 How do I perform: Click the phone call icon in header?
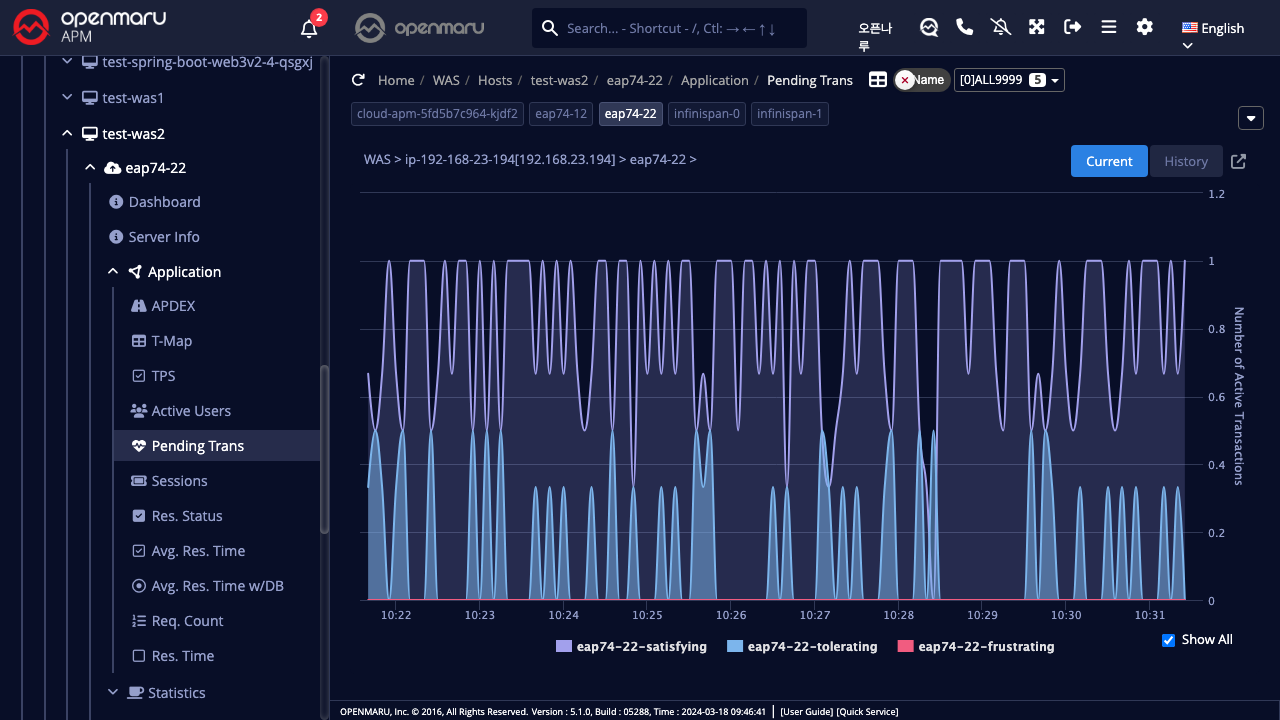(964, 27)
